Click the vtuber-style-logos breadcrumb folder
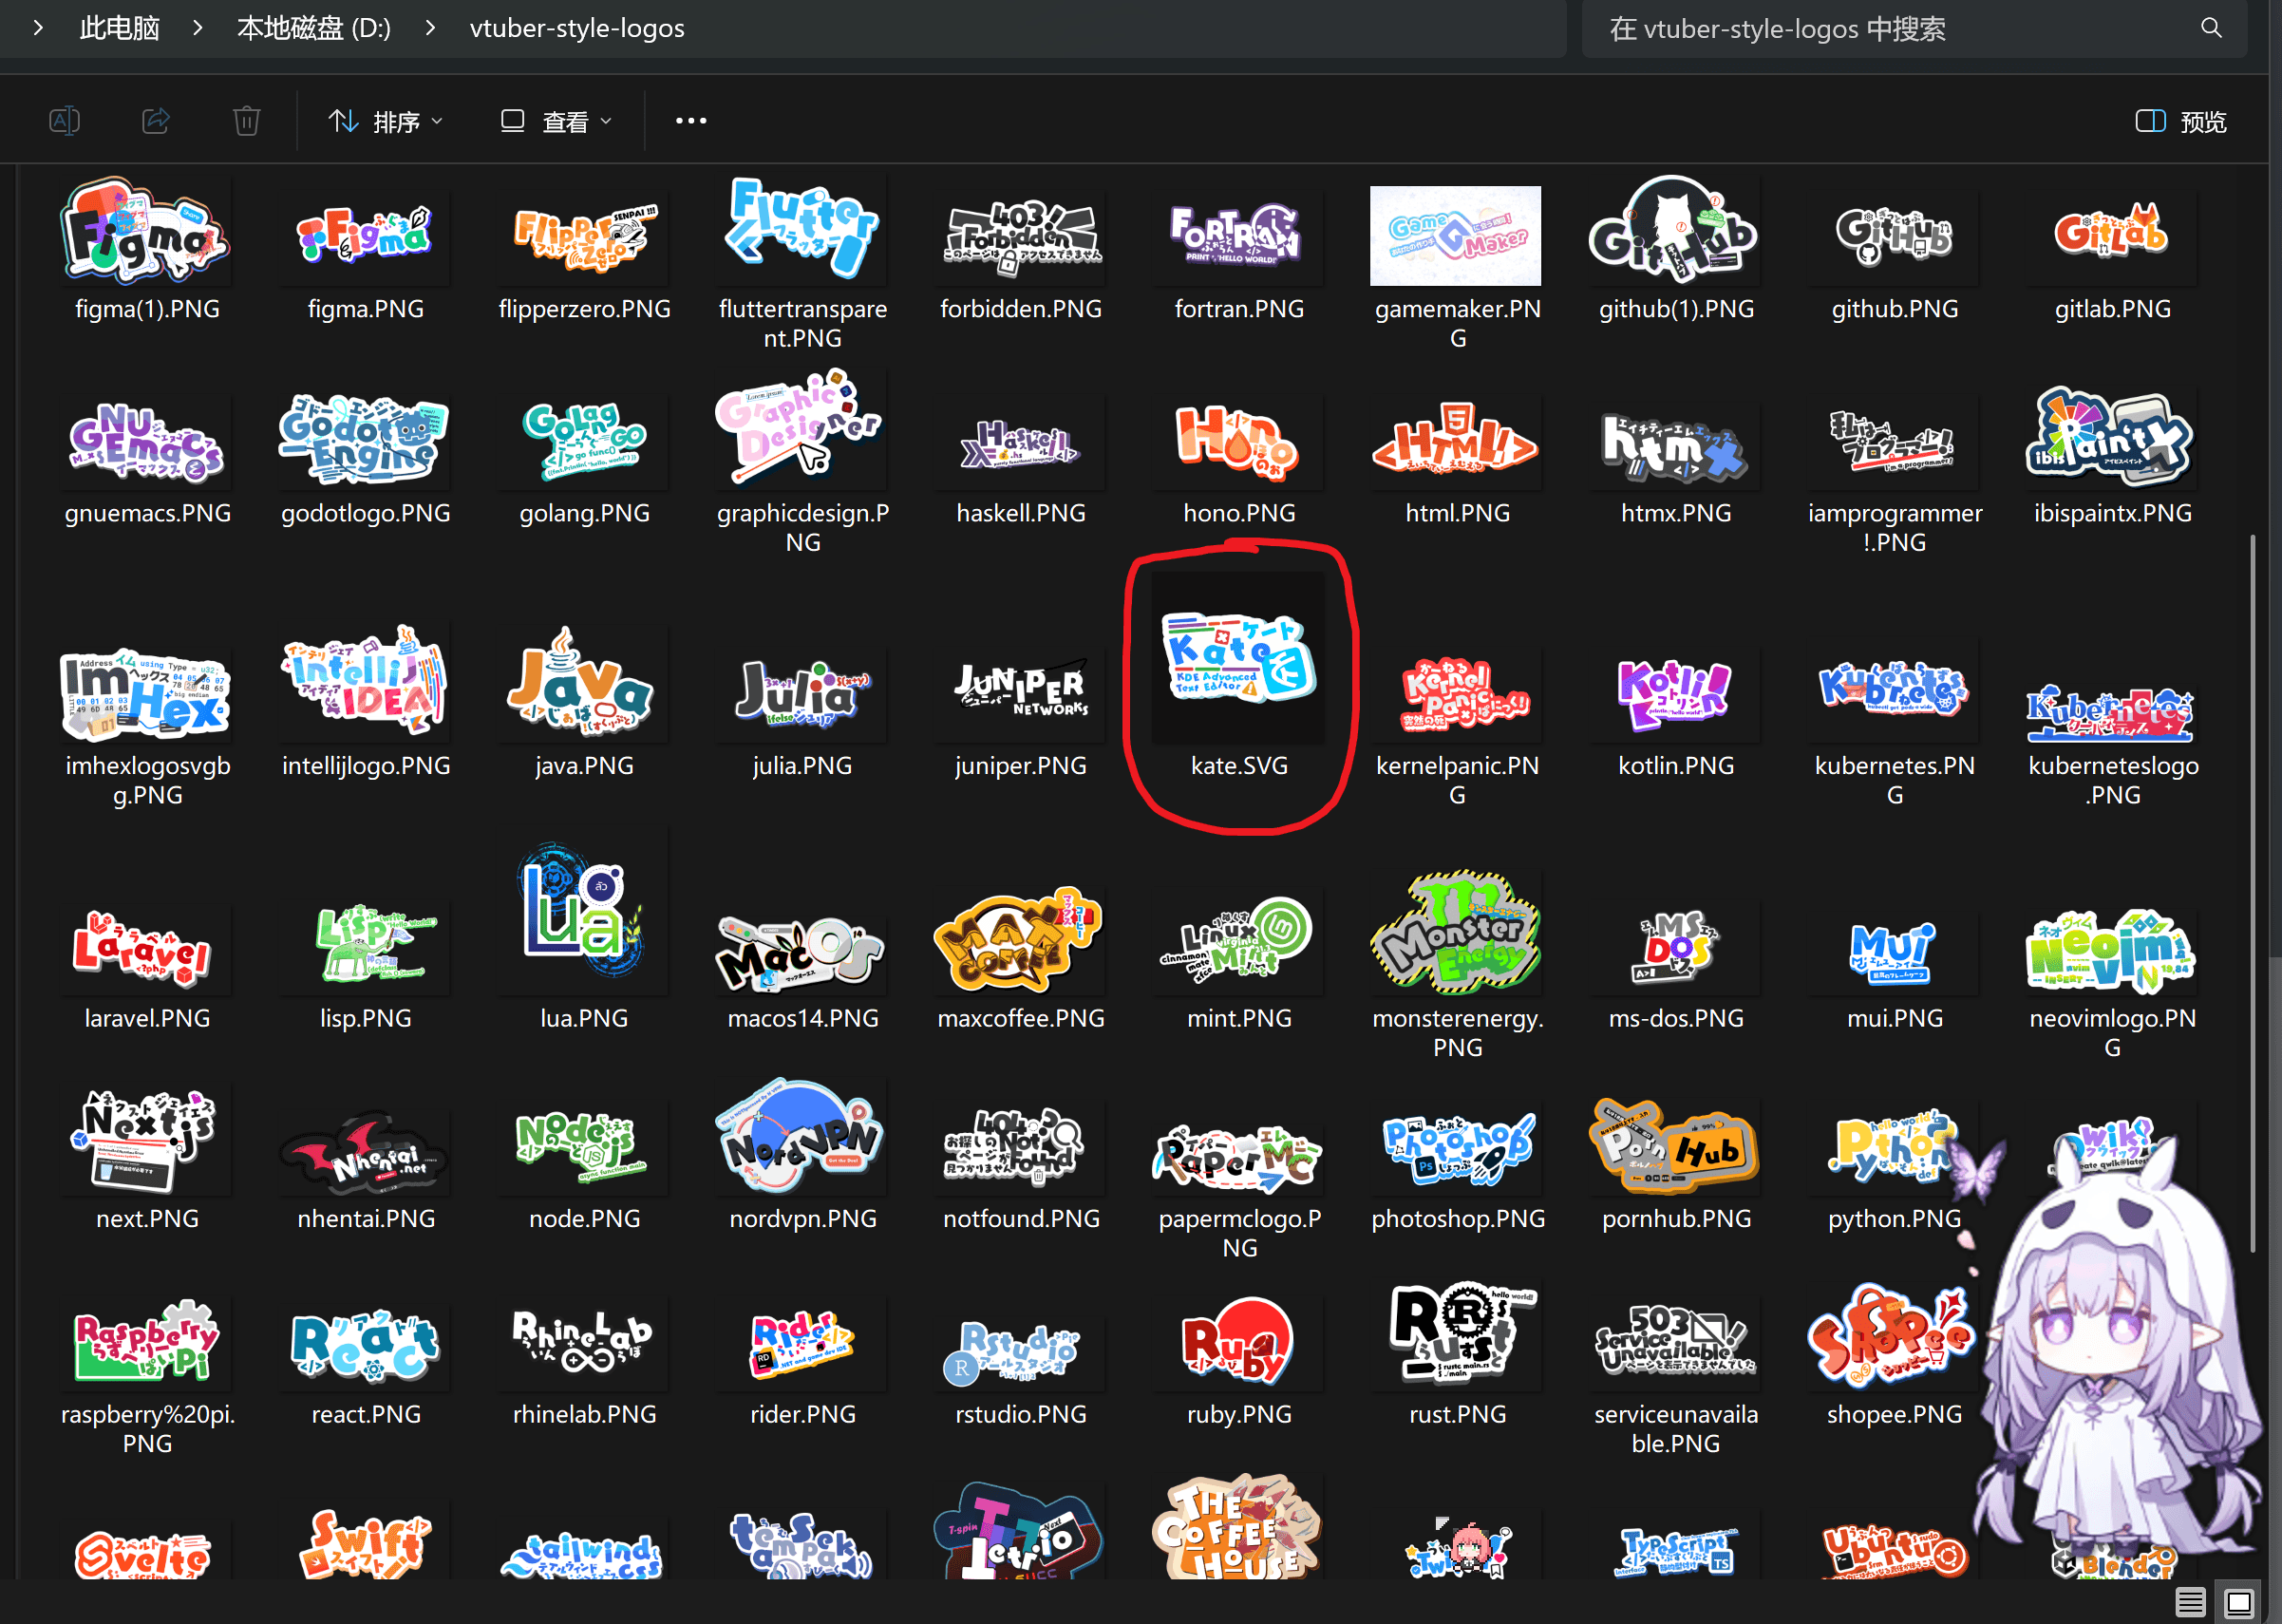Viewport: 2282px width, 1624px height. point(576,28)
